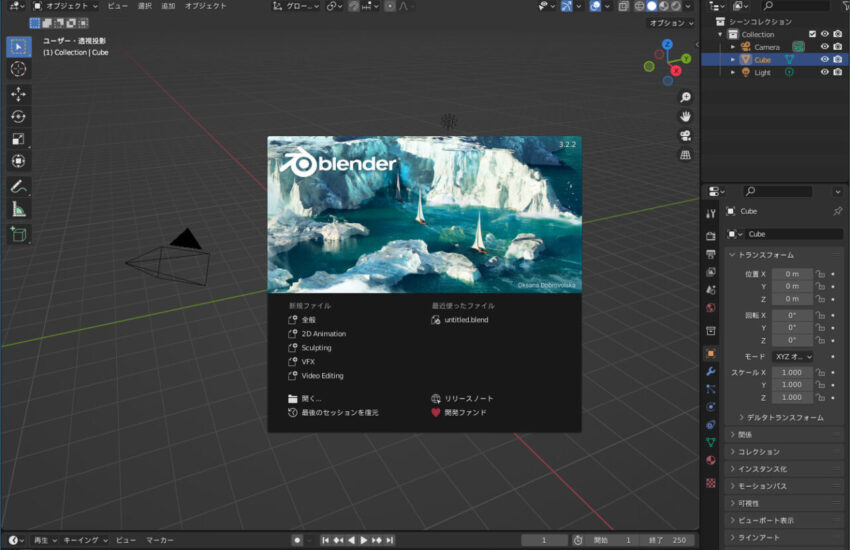Hide Cube in viewport via eye icon
The width and height of the screenshot is (850, 550).
tap(825, 60)
